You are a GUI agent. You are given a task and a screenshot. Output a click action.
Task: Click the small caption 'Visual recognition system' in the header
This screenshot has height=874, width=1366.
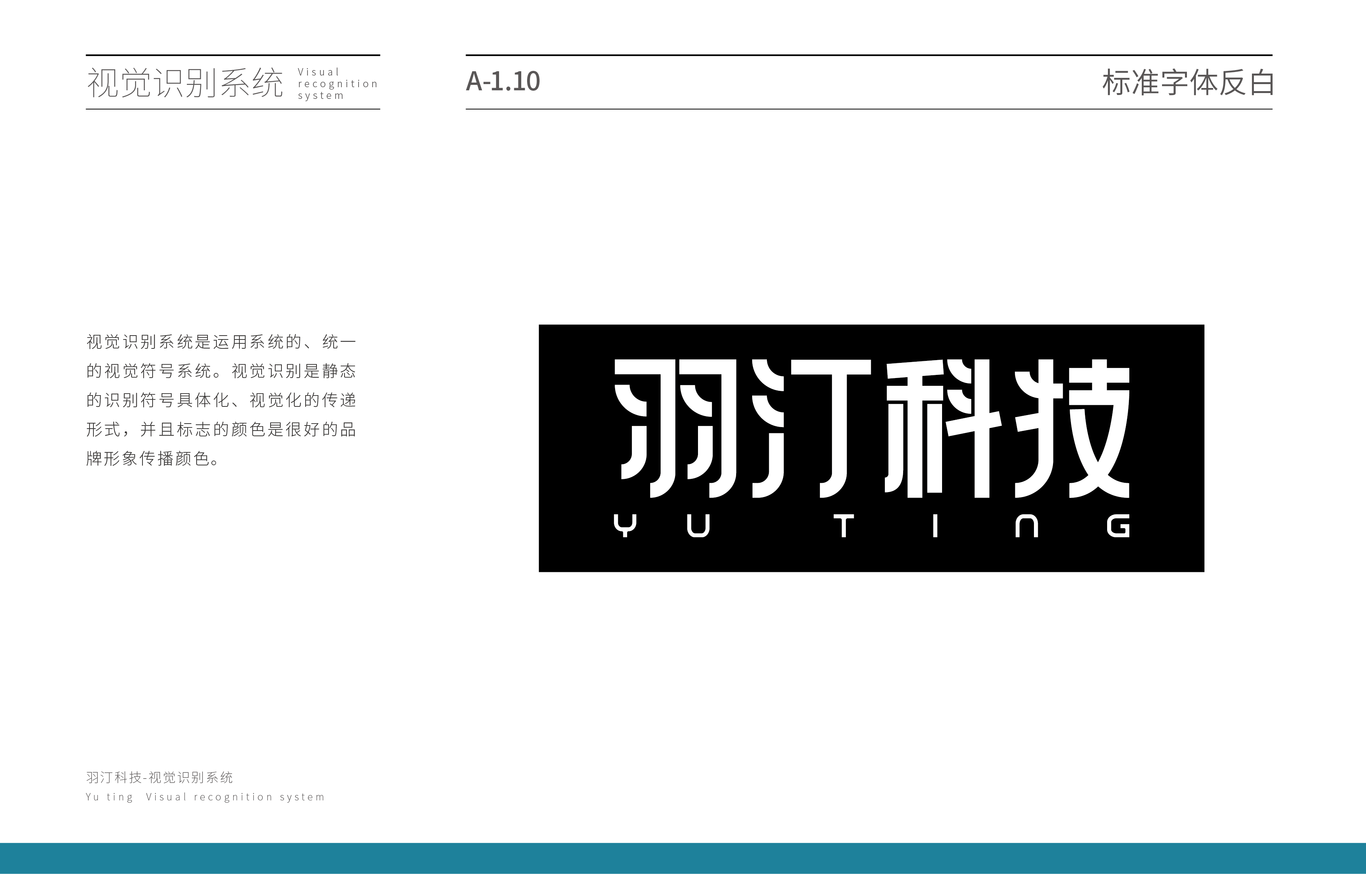(x=338, y=84)
